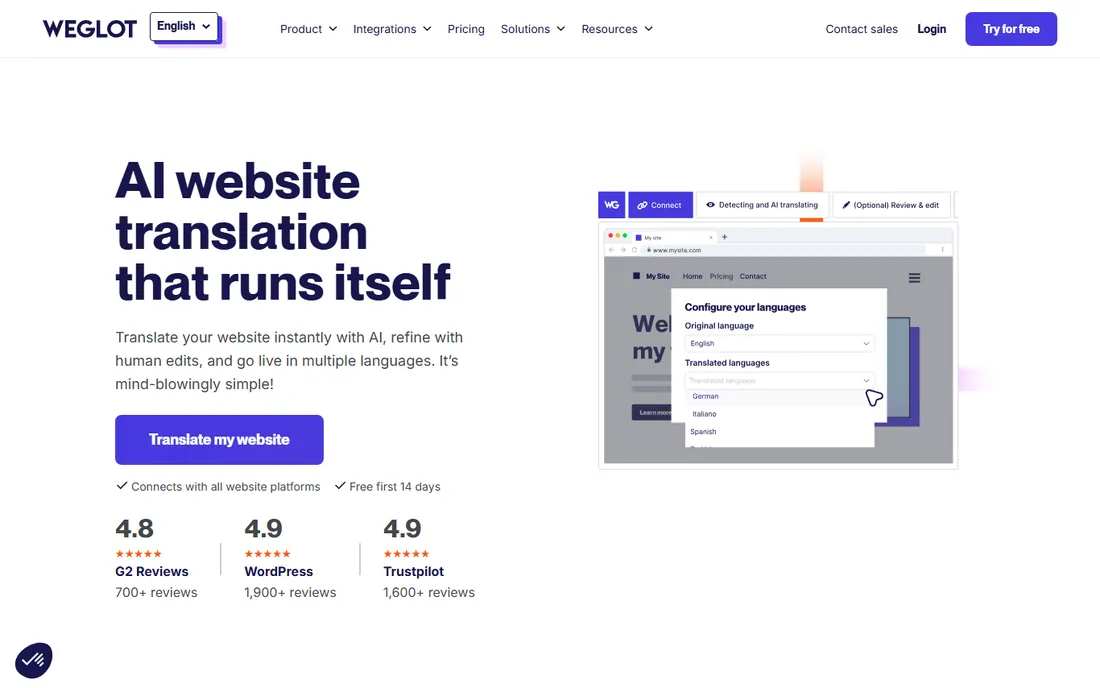This screenshot has height=688, width=1100.
Task: Click the 700+ reviews text
Action: click(x=156, y=593)
